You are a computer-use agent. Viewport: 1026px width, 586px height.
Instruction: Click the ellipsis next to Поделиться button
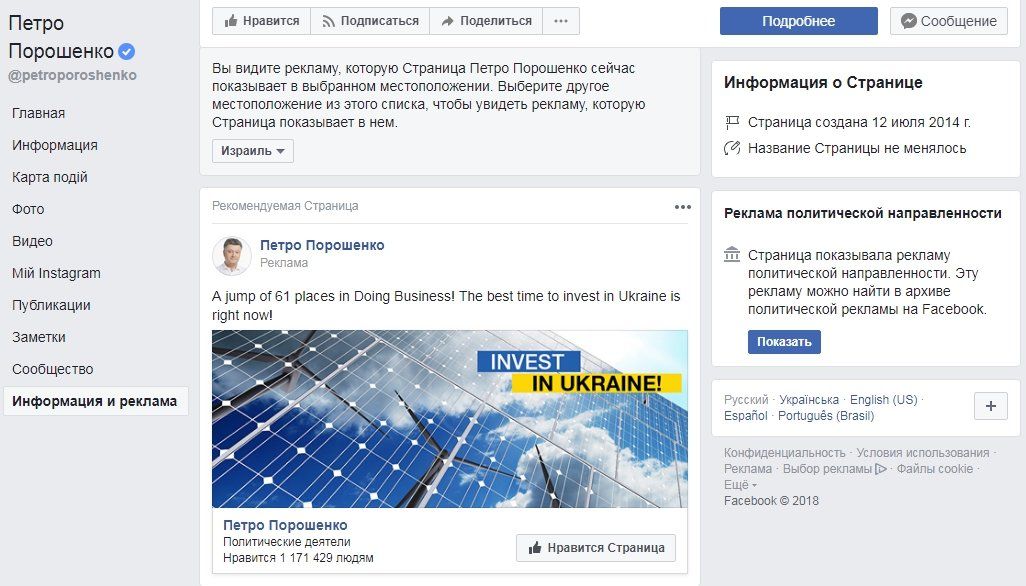(x=560, y=21)
